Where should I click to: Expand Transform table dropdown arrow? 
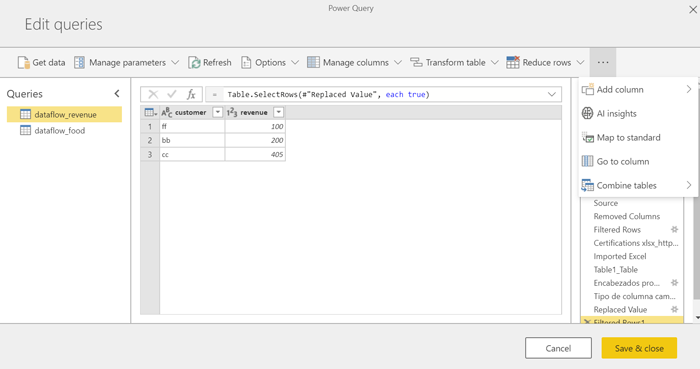pos(495,62)
